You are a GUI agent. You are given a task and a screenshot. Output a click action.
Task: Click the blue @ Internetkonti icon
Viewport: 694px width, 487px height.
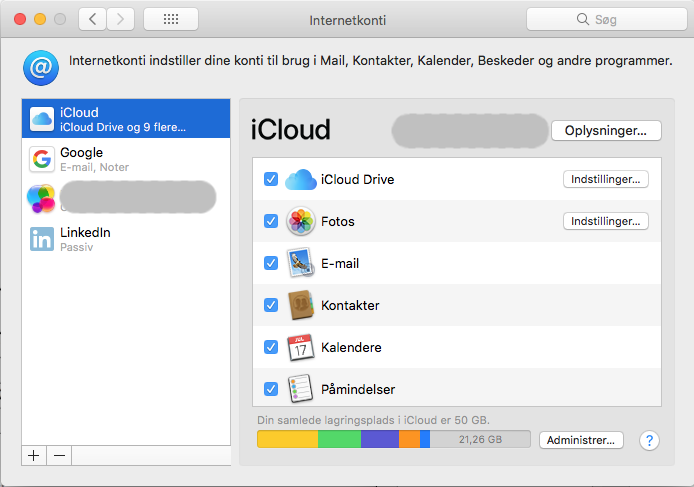(x=41, y=68)
